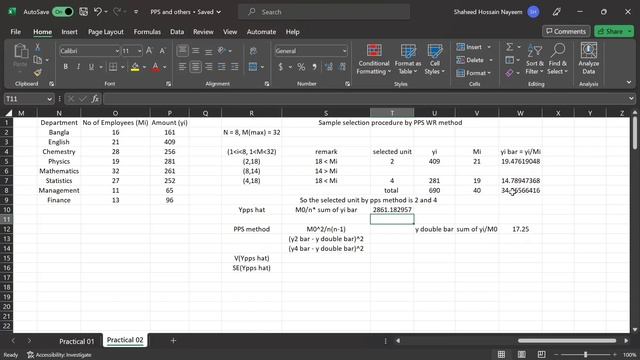Open Cell Styles gallery
The height and width of the screenshot is (360, 640).
click(435, 60)
